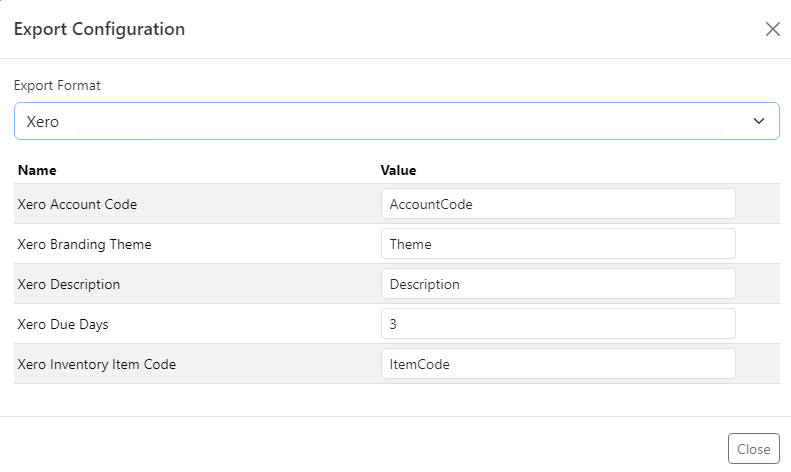
Task: Focus the Xero Description value field
Action: point(558,283)
